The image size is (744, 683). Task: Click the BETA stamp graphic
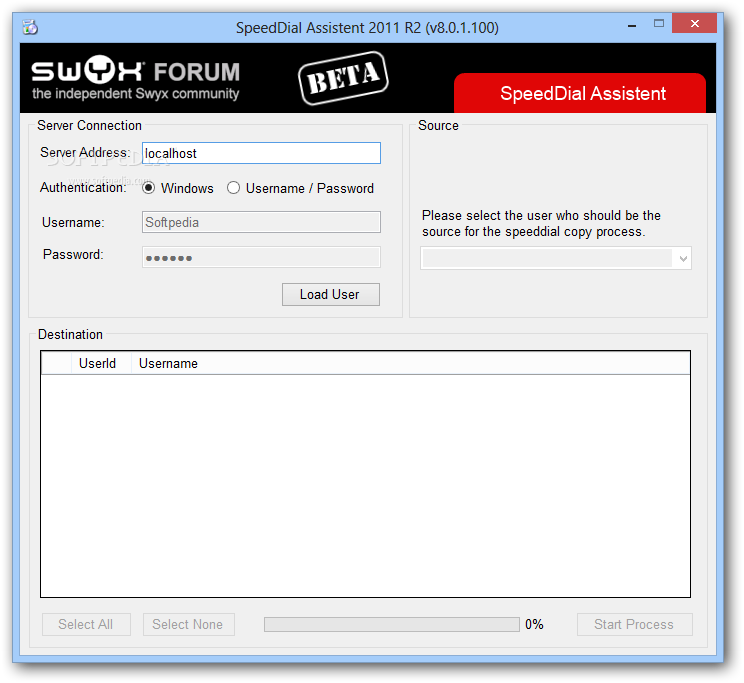(343, 78)
